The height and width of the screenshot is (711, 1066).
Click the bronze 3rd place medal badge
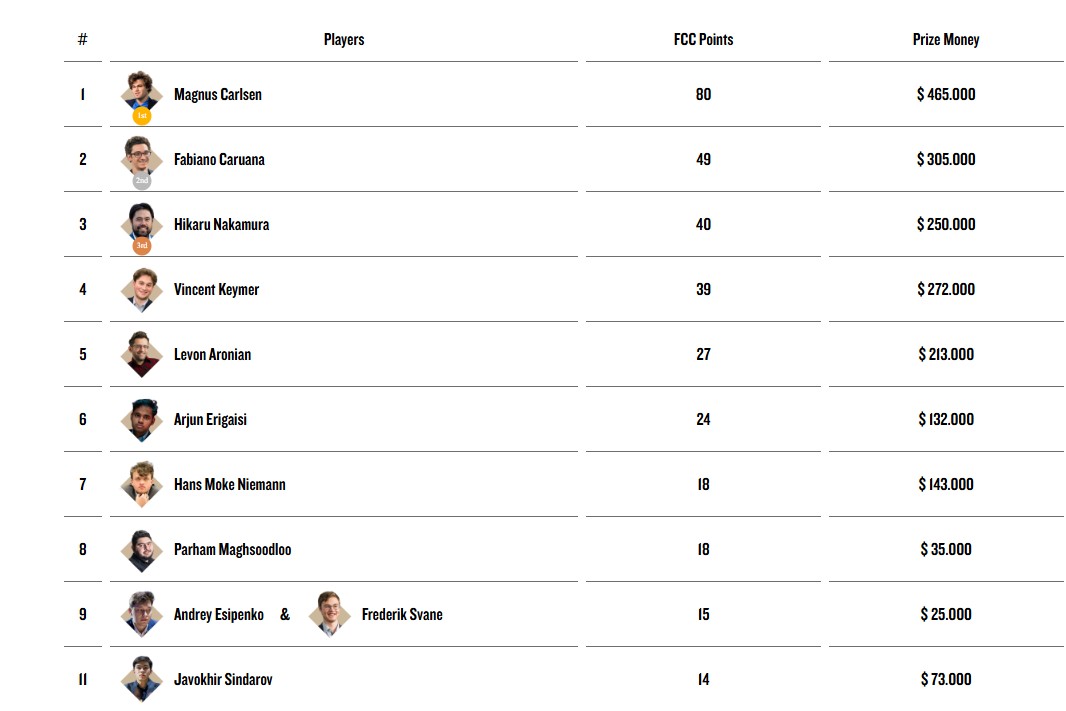tap(142, 246)
